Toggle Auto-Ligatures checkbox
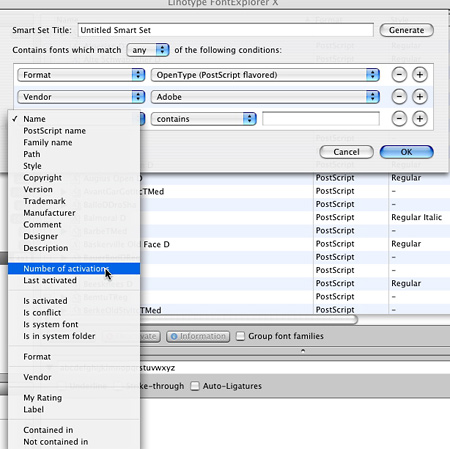Screen dimensions: 450x449 click(x=195, y=386)
